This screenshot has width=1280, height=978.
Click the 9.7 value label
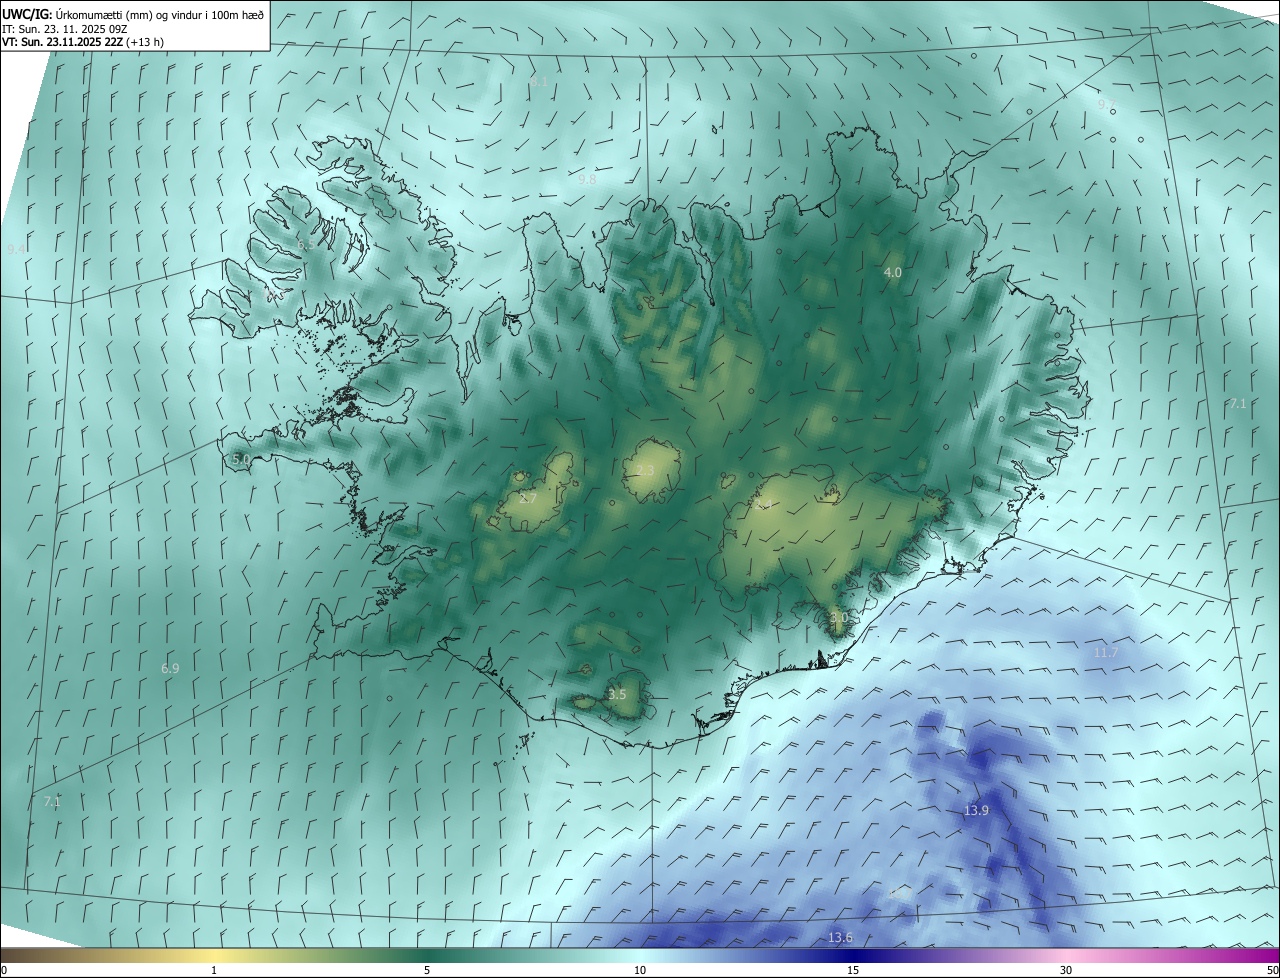[1106, 104]
